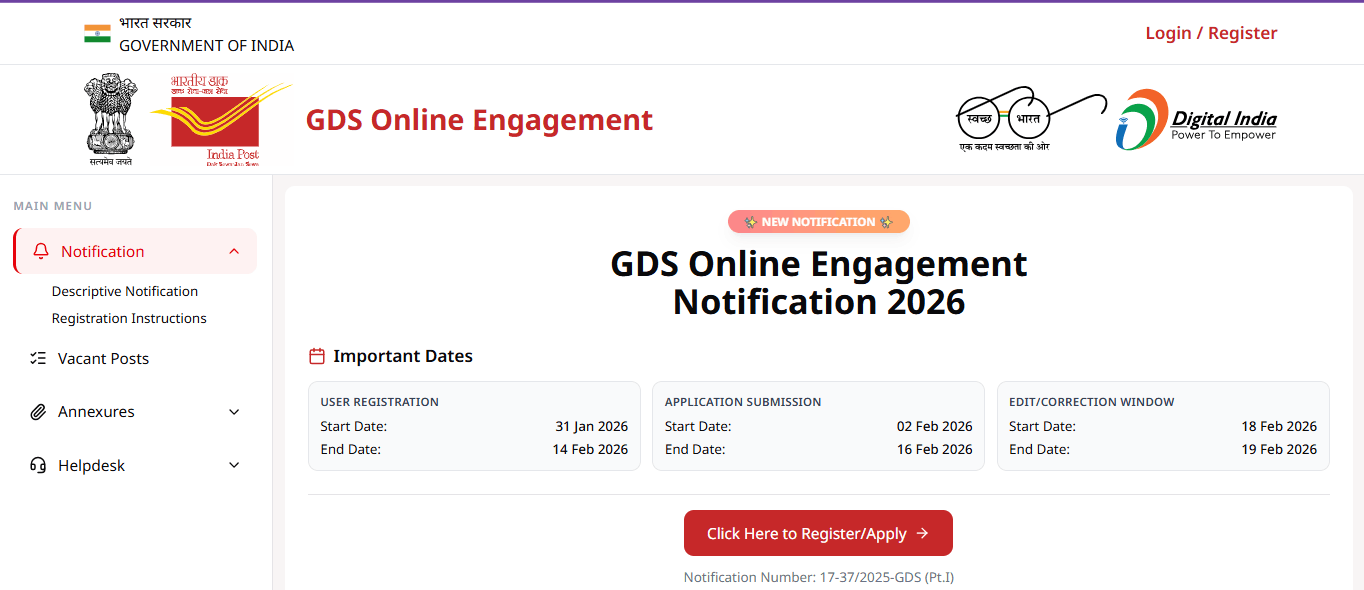The width and height of the screenshot is (1364, 590).
Task: Click the national emblem of India
Action: click(x=110, y=118)
